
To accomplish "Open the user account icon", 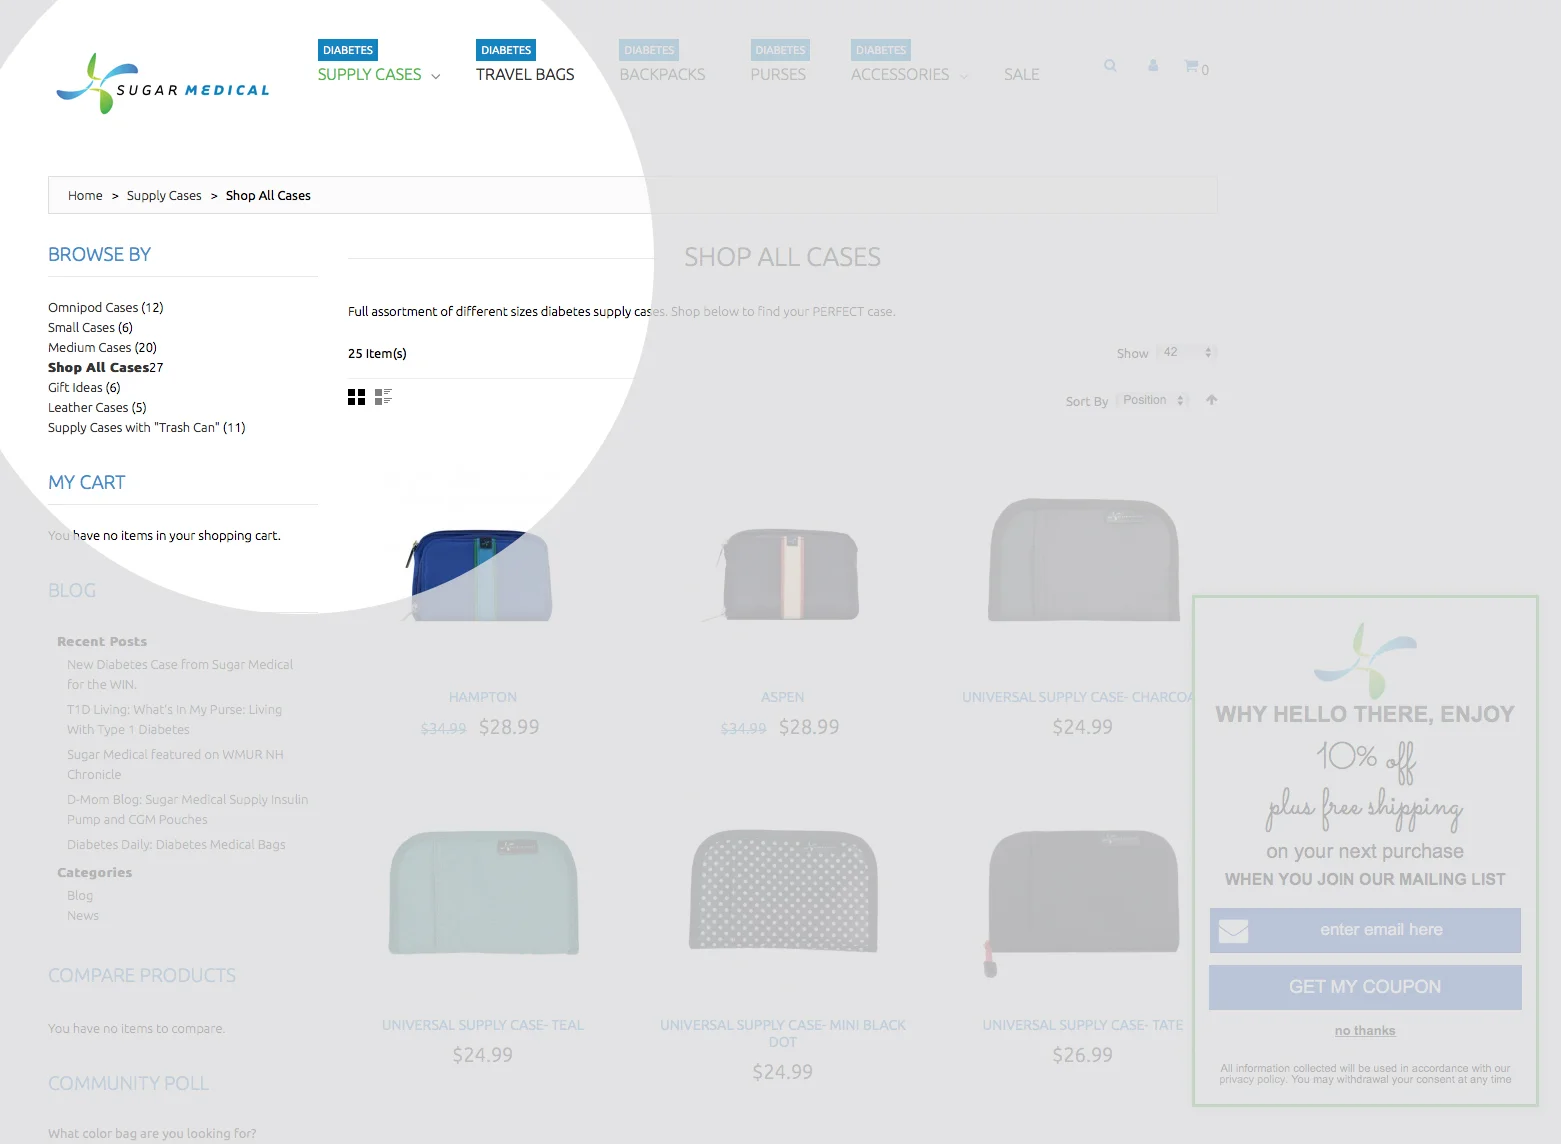I will click(1153, 66).
